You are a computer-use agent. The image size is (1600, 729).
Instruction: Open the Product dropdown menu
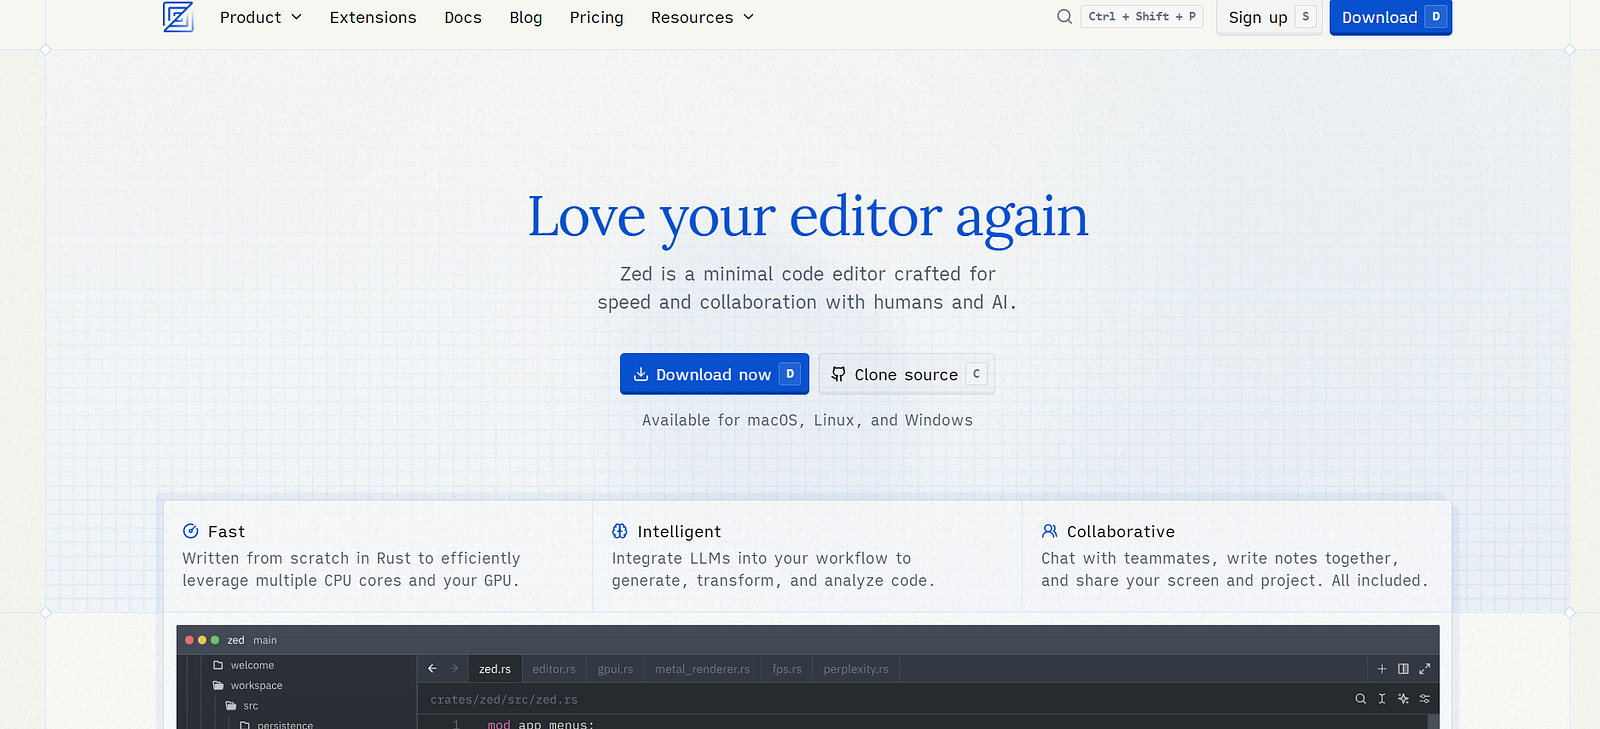point(260,17)
